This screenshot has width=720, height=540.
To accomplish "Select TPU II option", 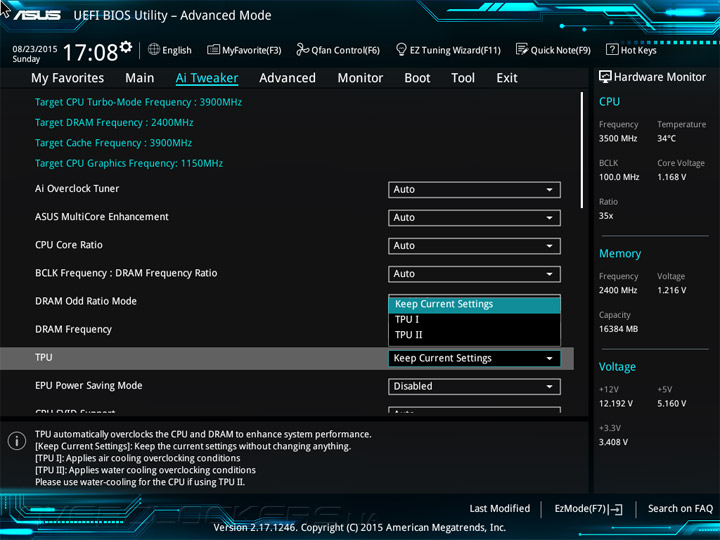I will coord(474,335).
